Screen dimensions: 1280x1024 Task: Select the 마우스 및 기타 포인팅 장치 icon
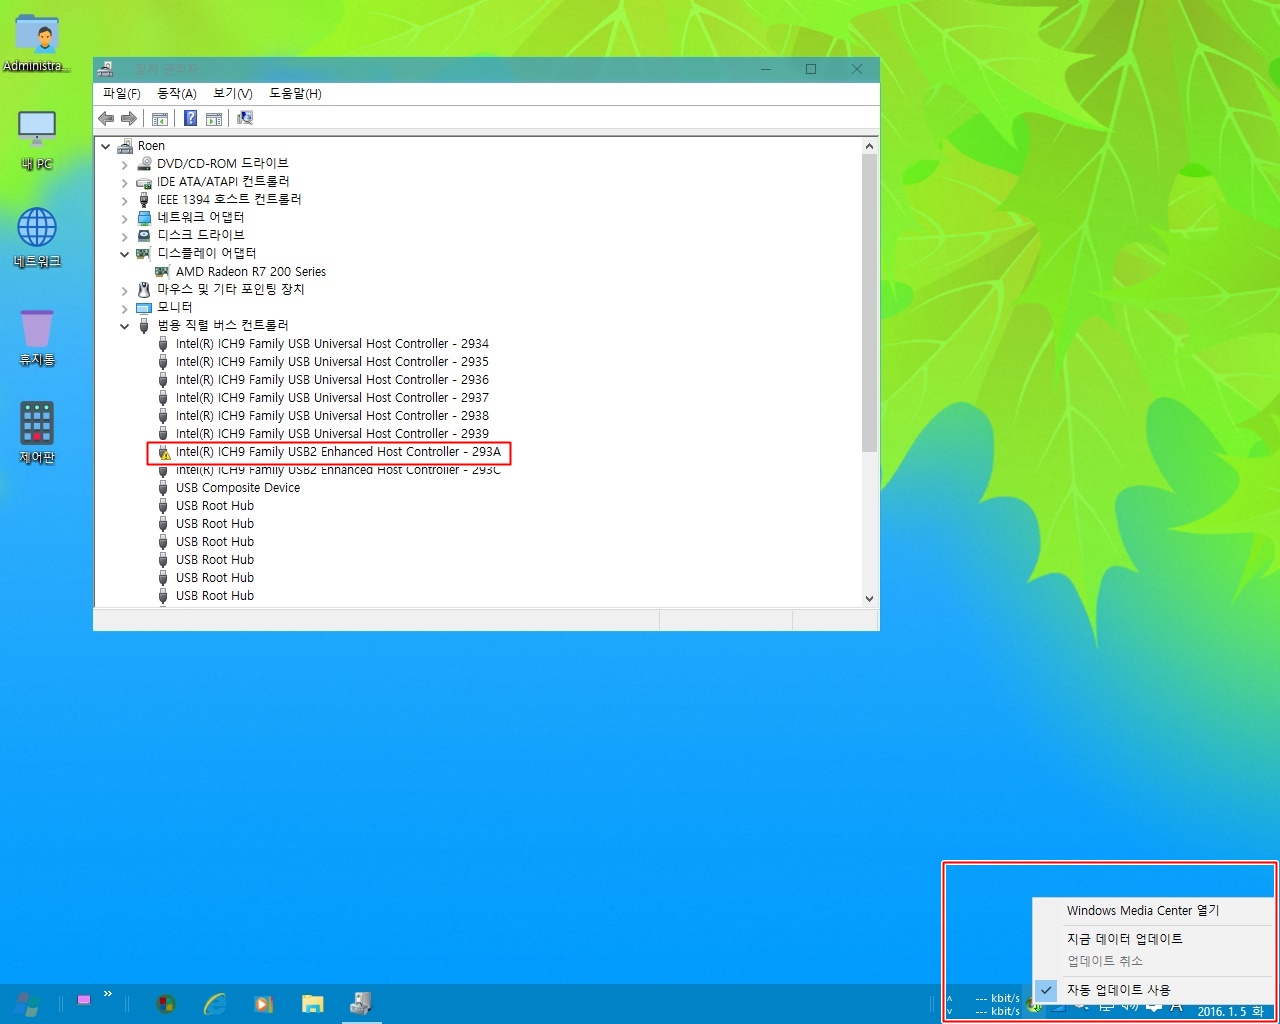[144, 290]
